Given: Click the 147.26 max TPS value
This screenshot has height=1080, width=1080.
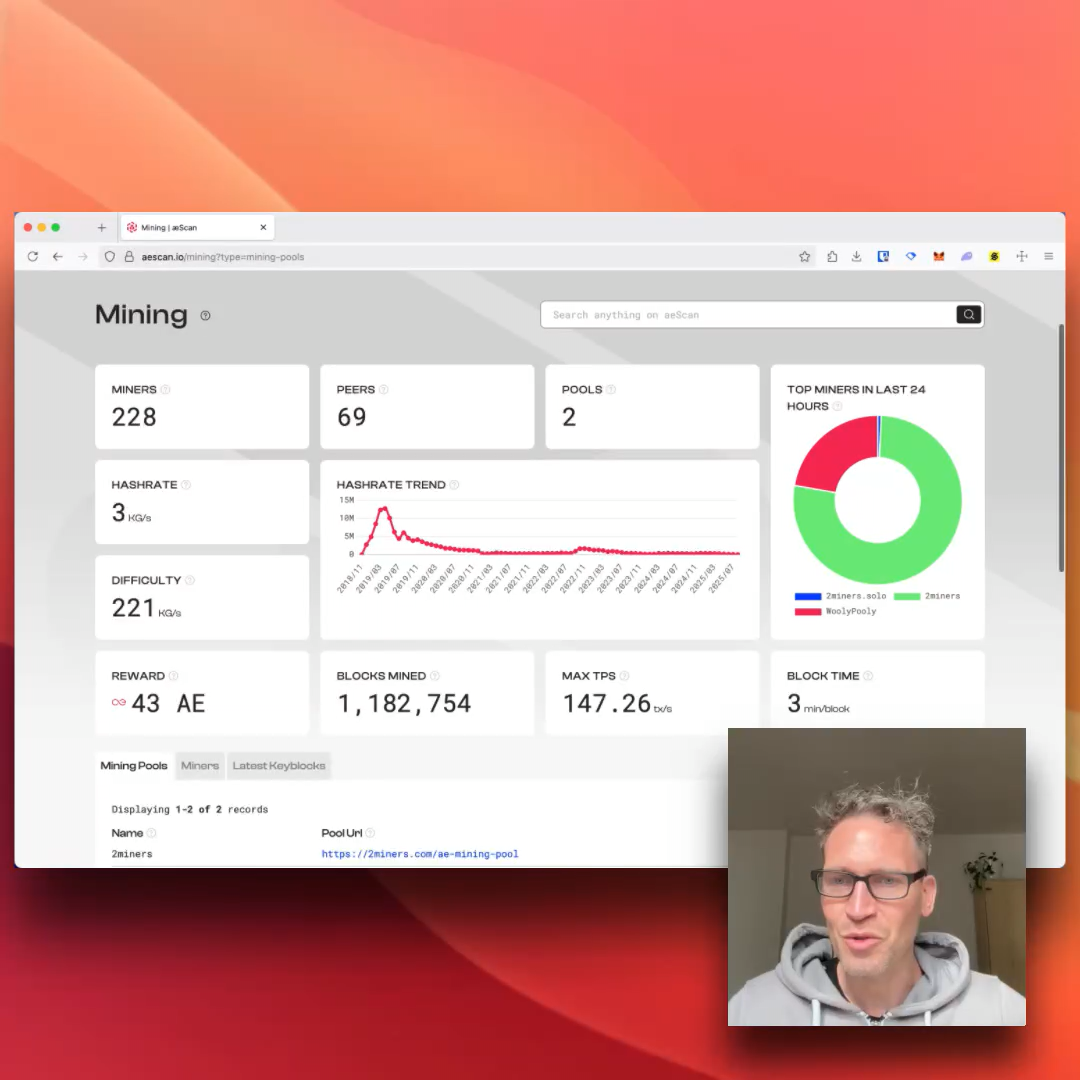Looking at the screenshot, I should pos(606,703).
